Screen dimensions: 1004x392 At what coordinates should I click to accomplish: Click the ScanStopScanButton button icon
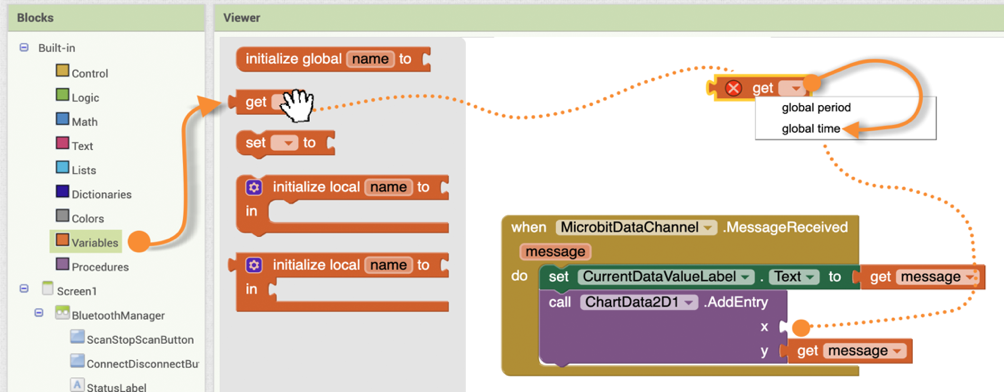77,337
